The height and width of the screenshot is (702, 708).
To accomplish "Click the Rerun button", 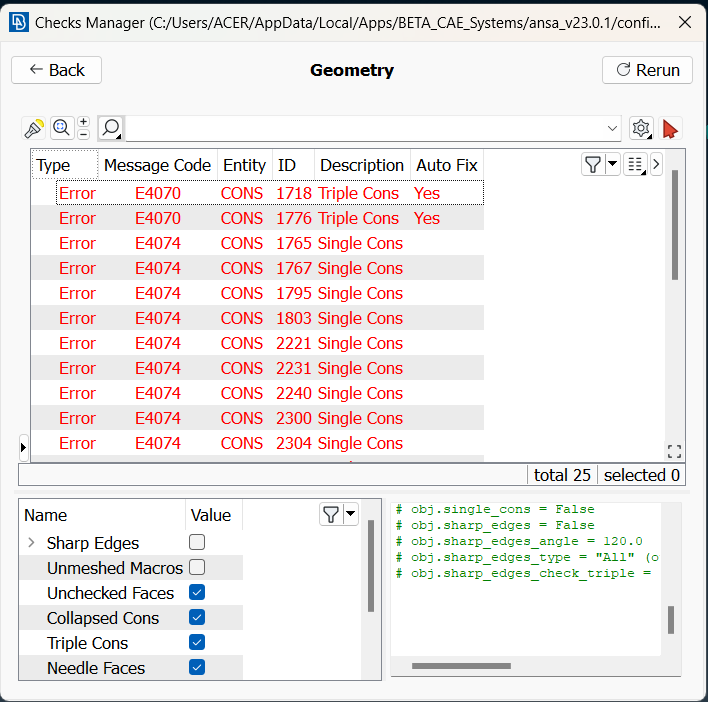I will point(647,70).
